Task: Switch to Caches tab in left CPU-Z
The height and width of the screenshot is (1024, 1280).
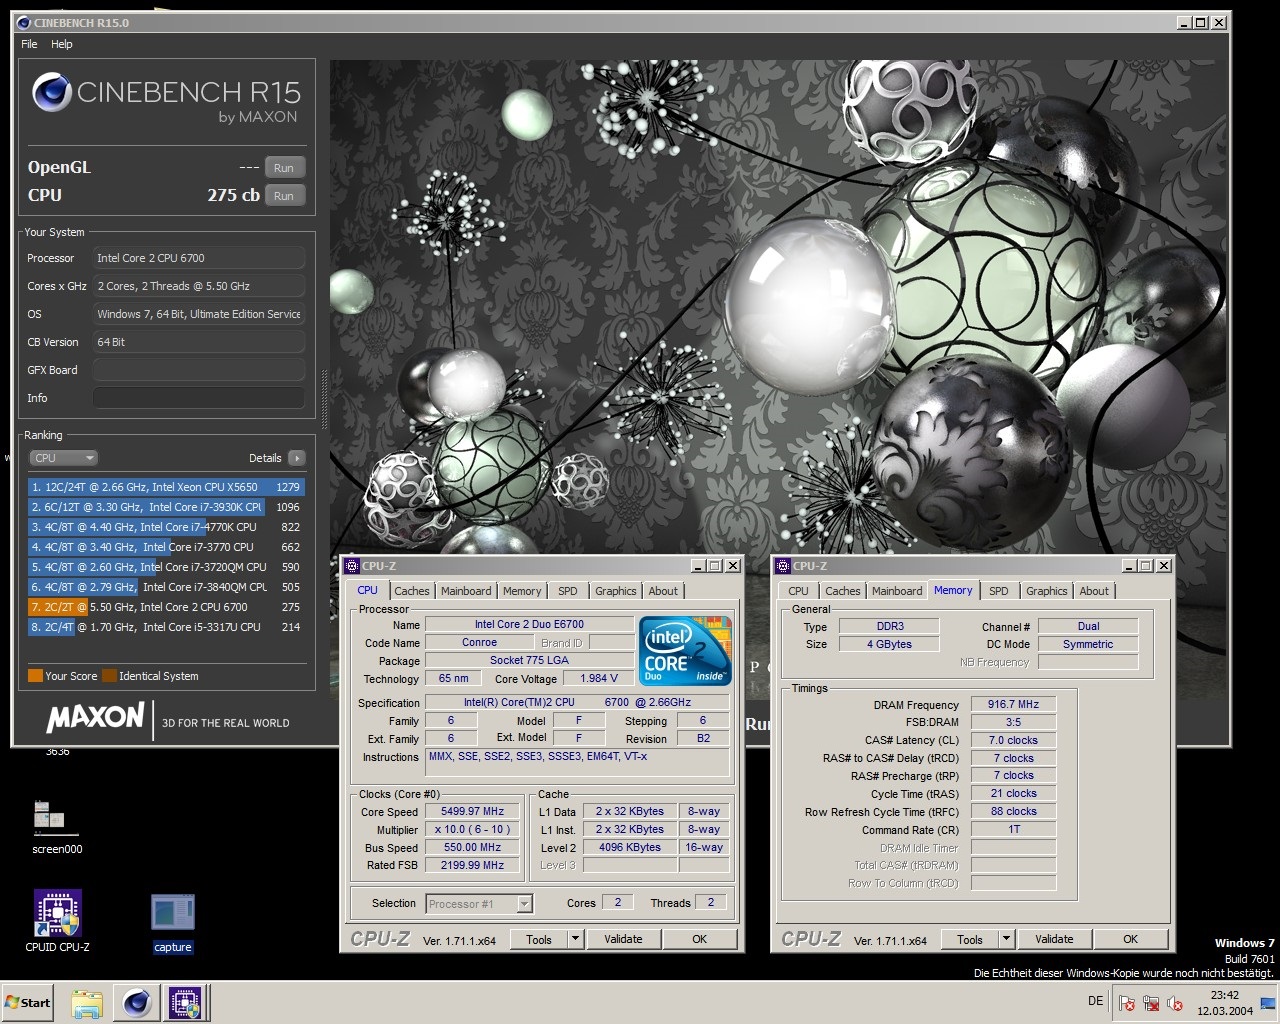Action: click(x=411, y=591)
